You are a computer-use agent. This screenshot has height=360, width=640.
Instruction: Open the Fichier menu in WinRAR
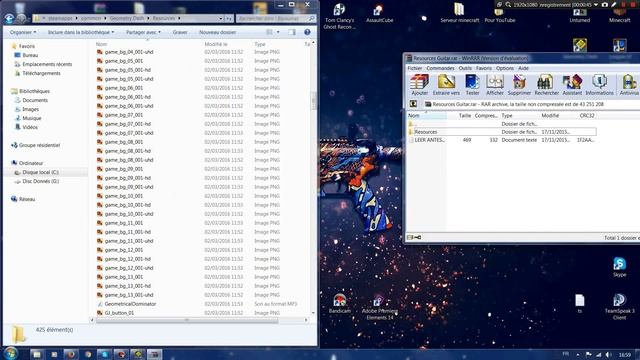pyautogui.click(x=414, y=68)
